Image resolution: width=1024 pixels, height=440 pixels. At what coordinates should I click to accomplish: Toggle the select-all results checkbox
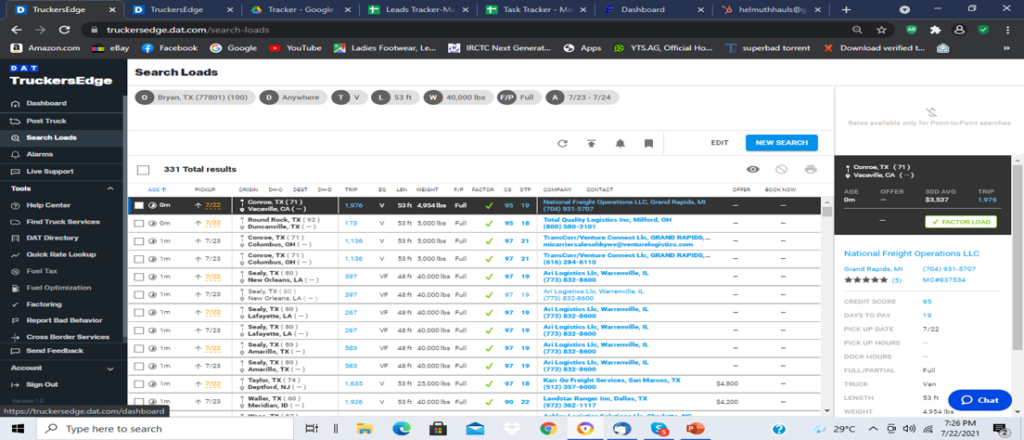(143, 170)
